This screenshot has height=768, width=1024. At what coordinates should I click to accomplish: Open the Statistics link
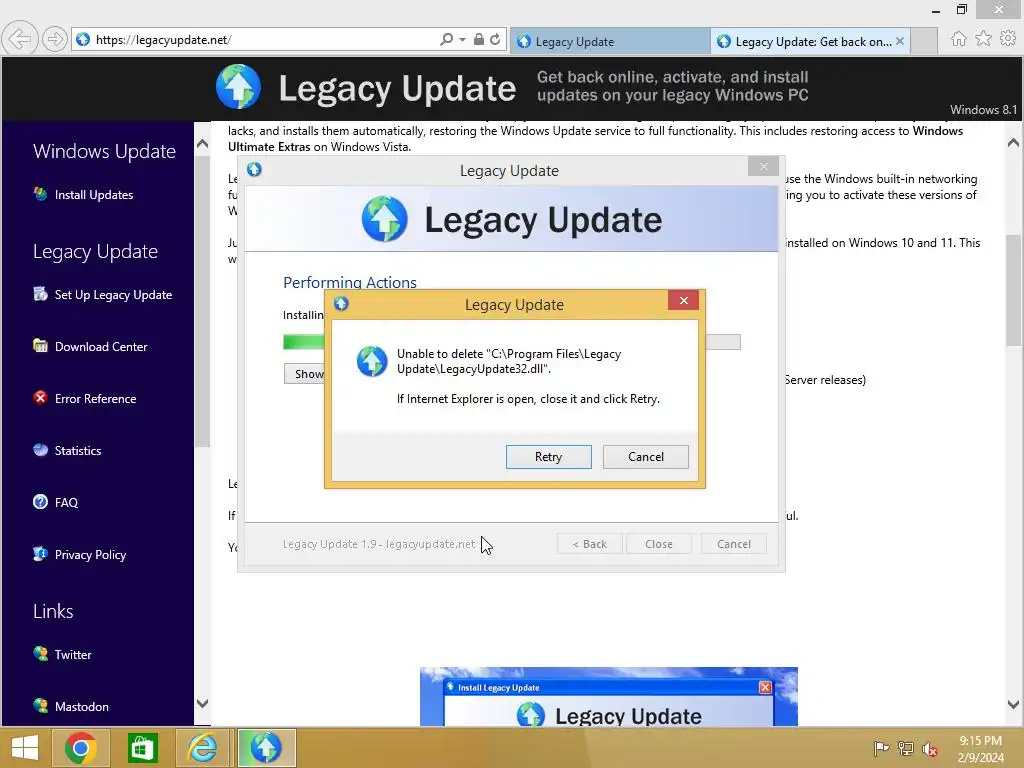click(78, 451)
